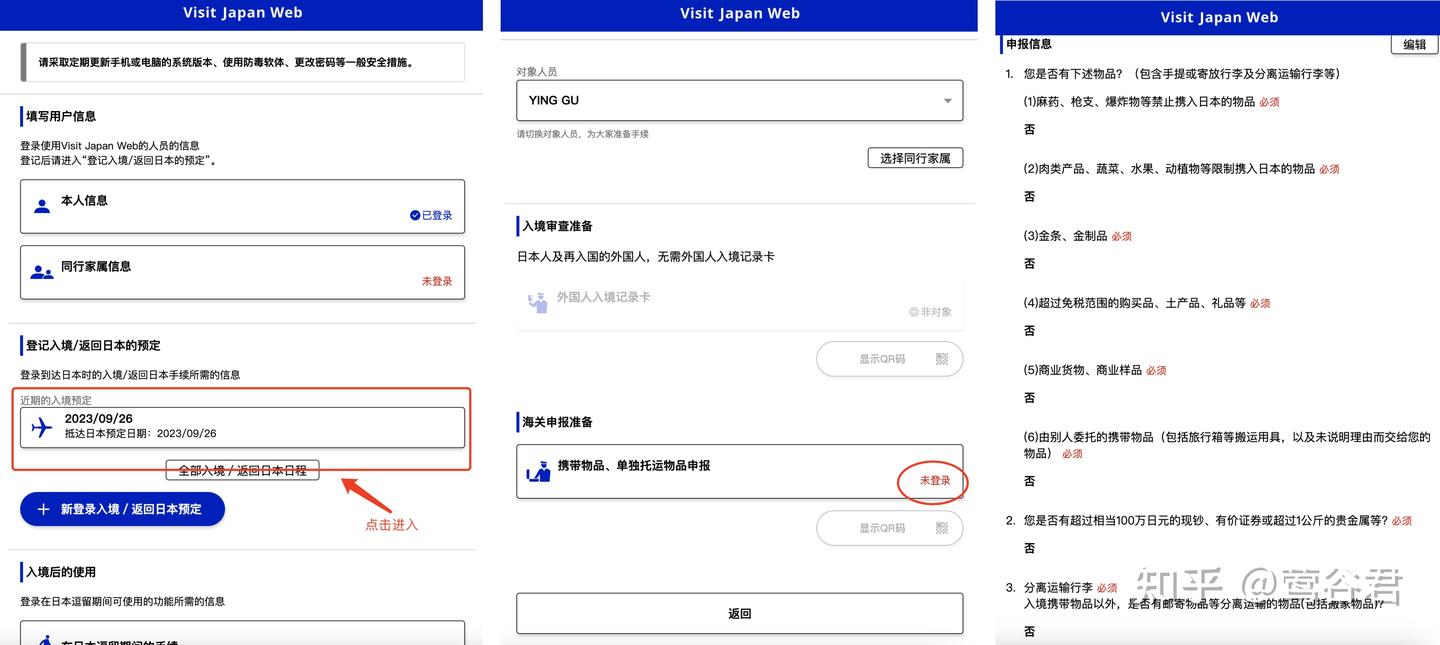Click the 登记入境/返回日本的预定 heading
Image resolution: width=1440 pixels, height=645 pixels.
(x=93, y=345)
